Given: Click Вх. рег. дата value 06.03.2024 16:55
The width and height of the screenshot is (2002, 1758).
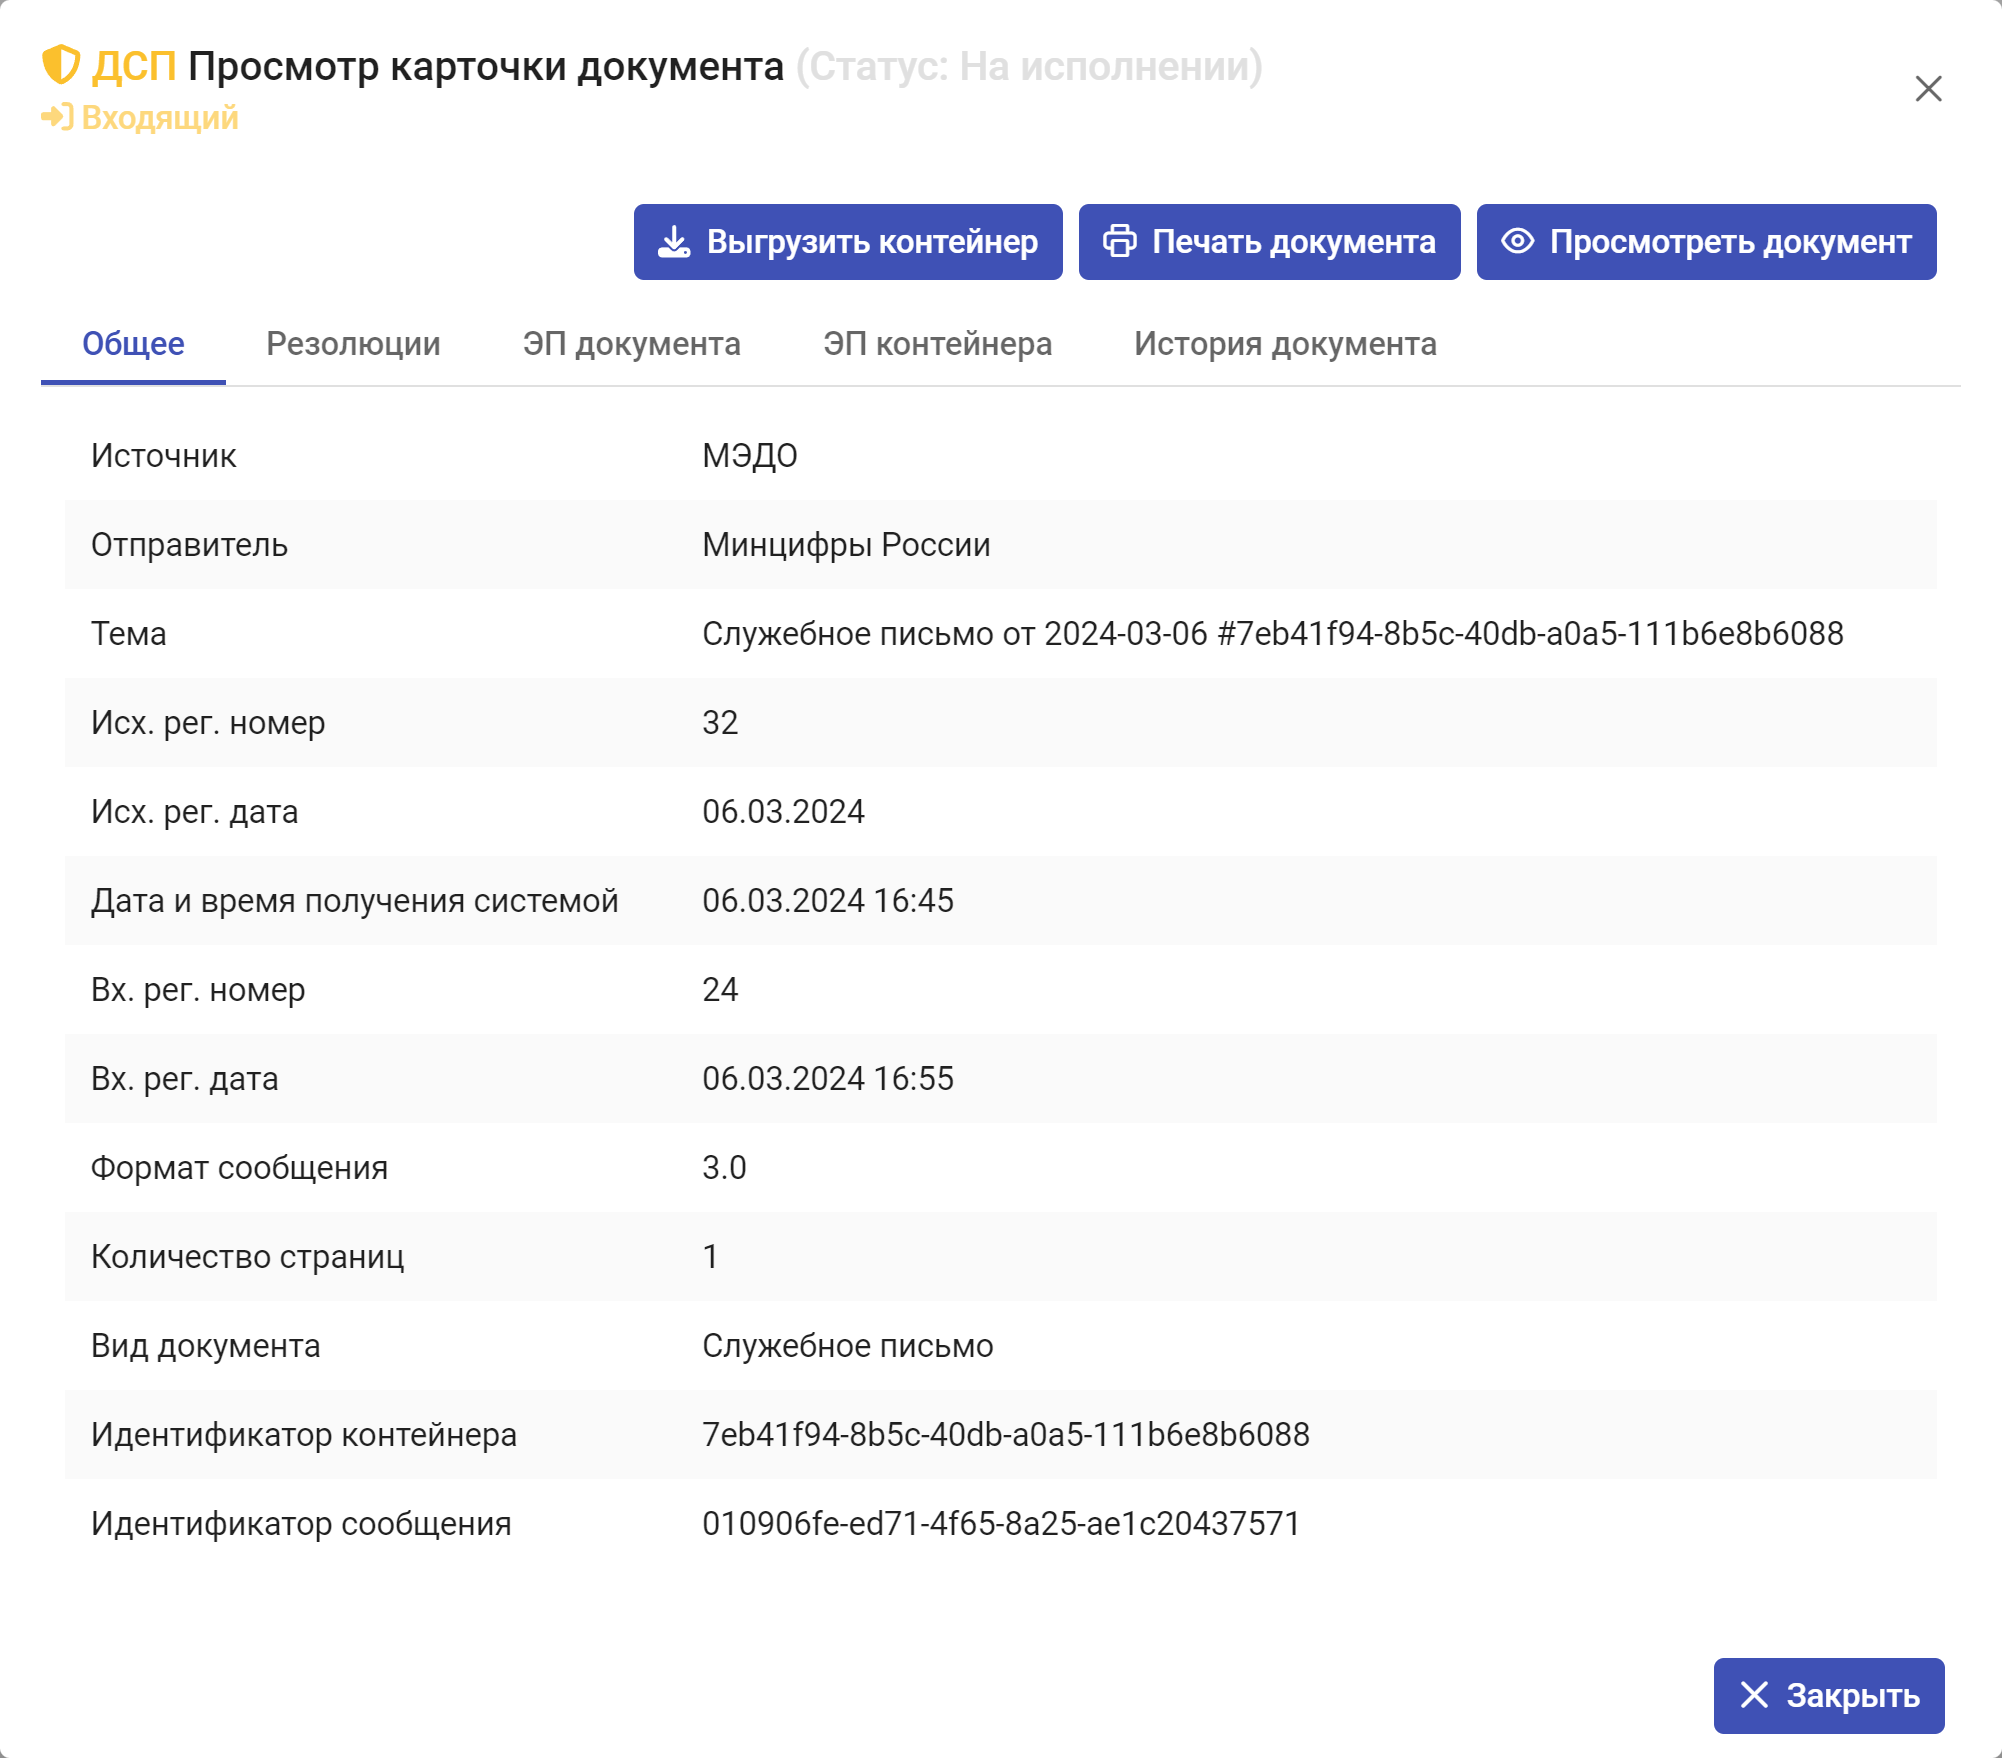Looking at the screenshot, I should click(x=828, y=1079).
